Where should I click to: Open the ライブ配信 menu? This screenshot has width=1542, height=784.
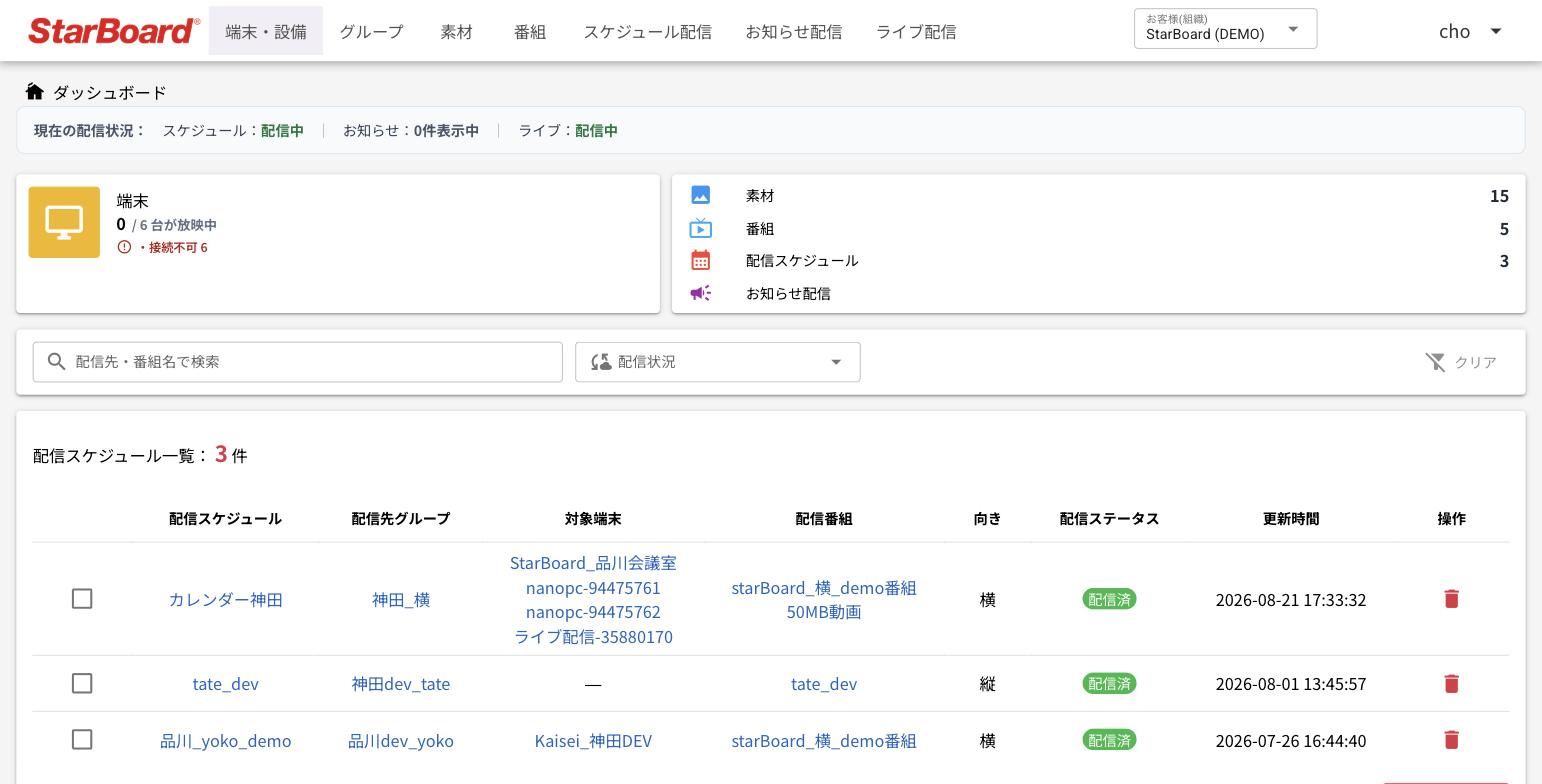[x=916, y=31]
